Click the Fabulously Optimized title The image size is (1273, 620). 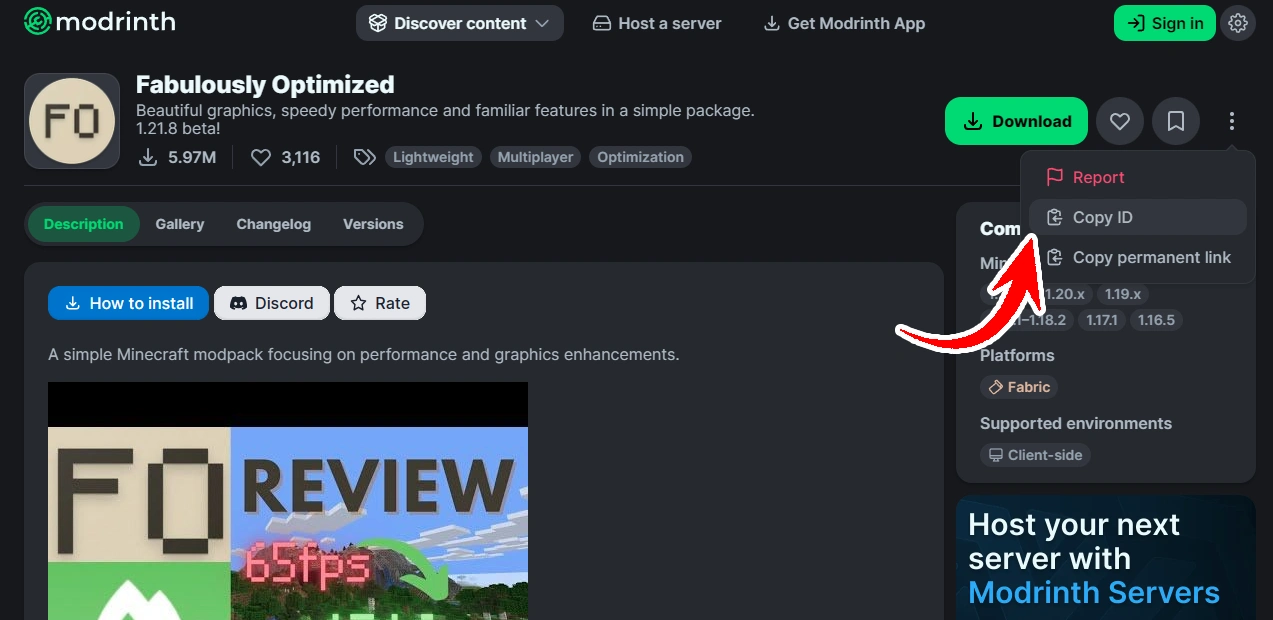[265, 84]
